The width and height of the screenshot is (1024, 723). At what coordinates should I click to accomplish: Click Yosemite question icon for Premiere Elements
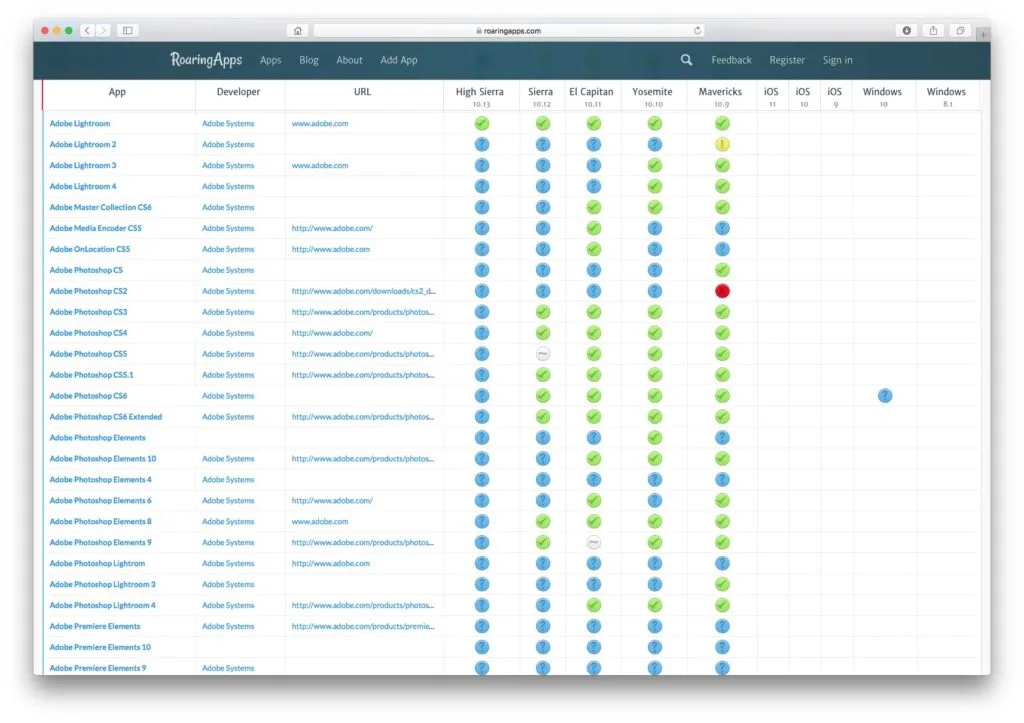tap(654, 626)
